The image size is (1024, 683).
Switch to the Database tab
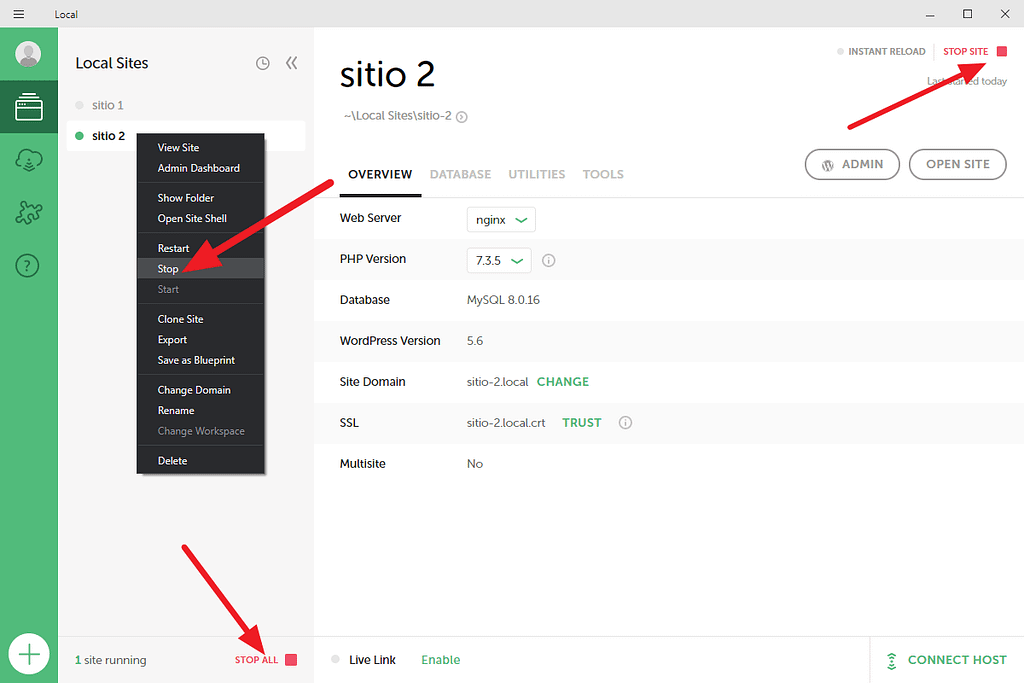[460, 174]
